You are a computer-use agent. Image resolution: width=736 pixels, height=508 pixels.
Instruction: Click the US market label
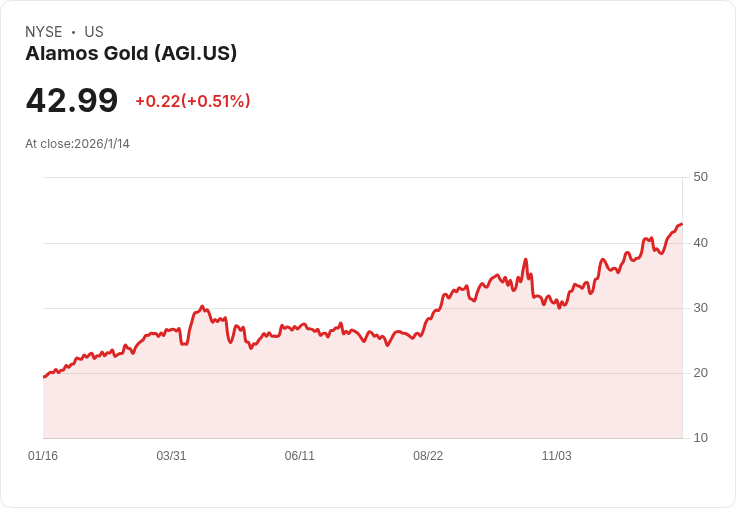click(94, 32)
